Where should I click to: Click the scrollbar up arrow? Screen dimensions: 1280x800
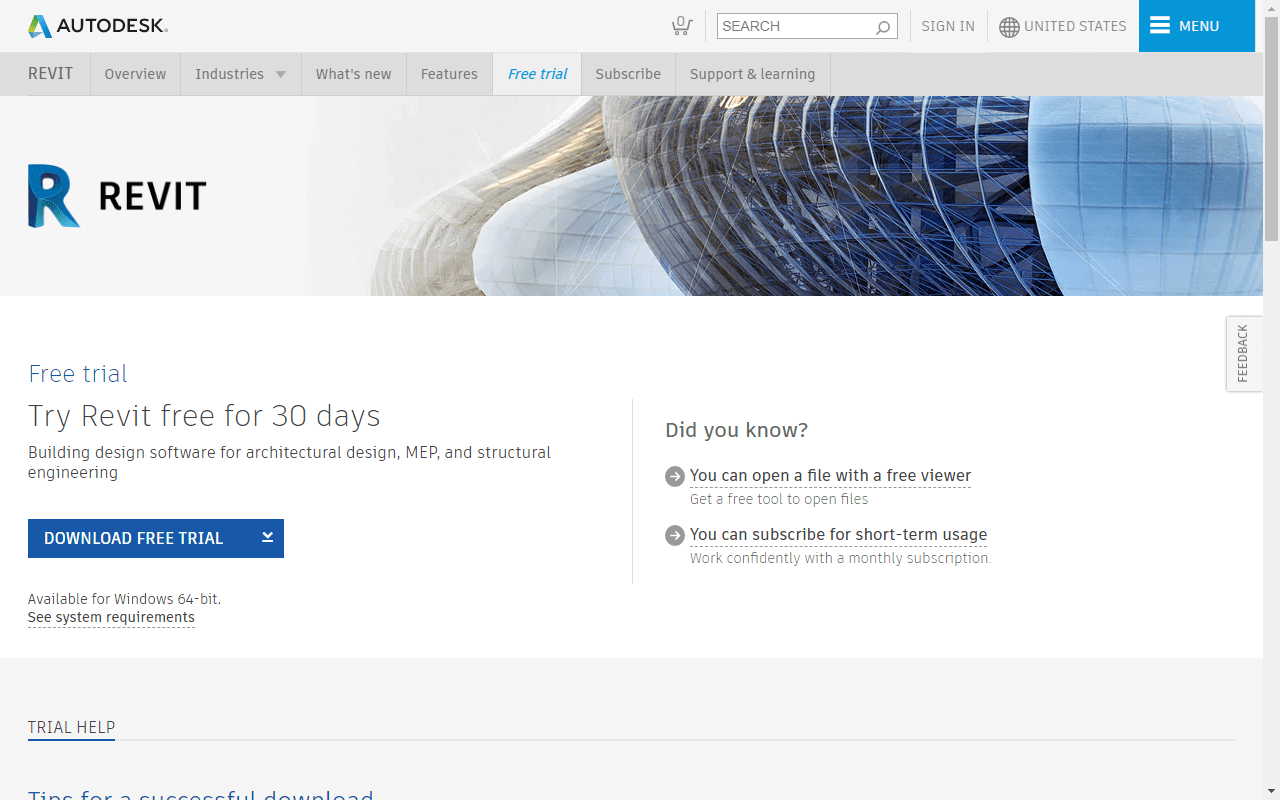click(x=1271, y=8)
